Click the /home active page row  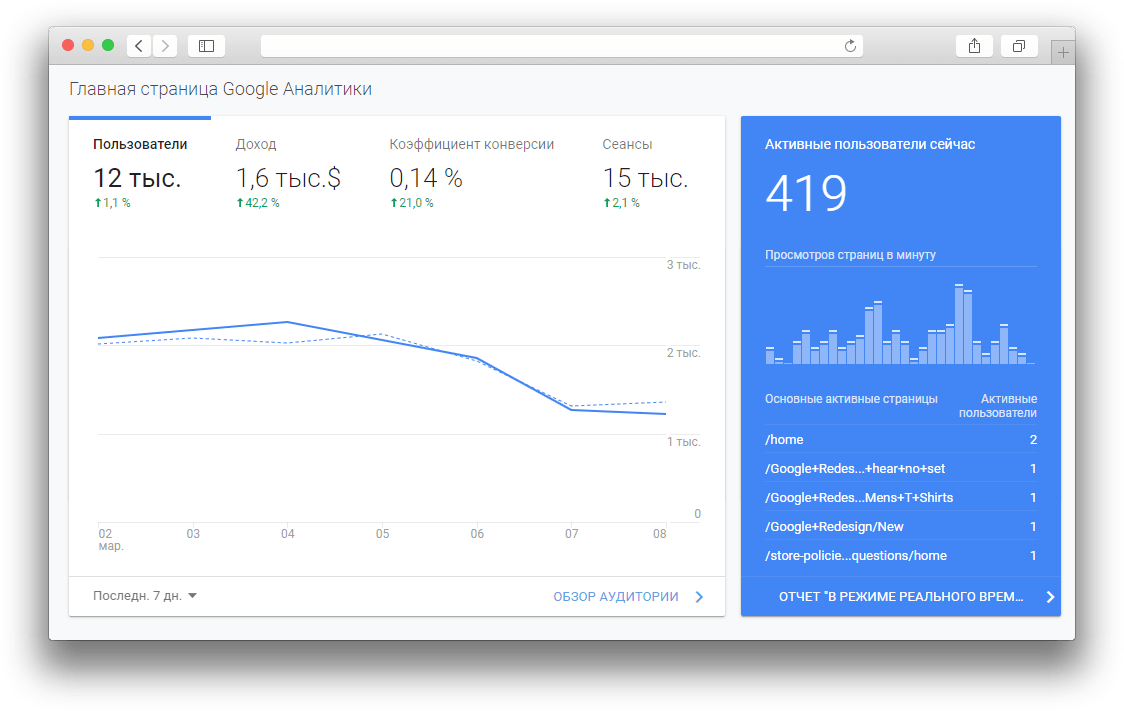pyautogui.click(x=900, y=440)
